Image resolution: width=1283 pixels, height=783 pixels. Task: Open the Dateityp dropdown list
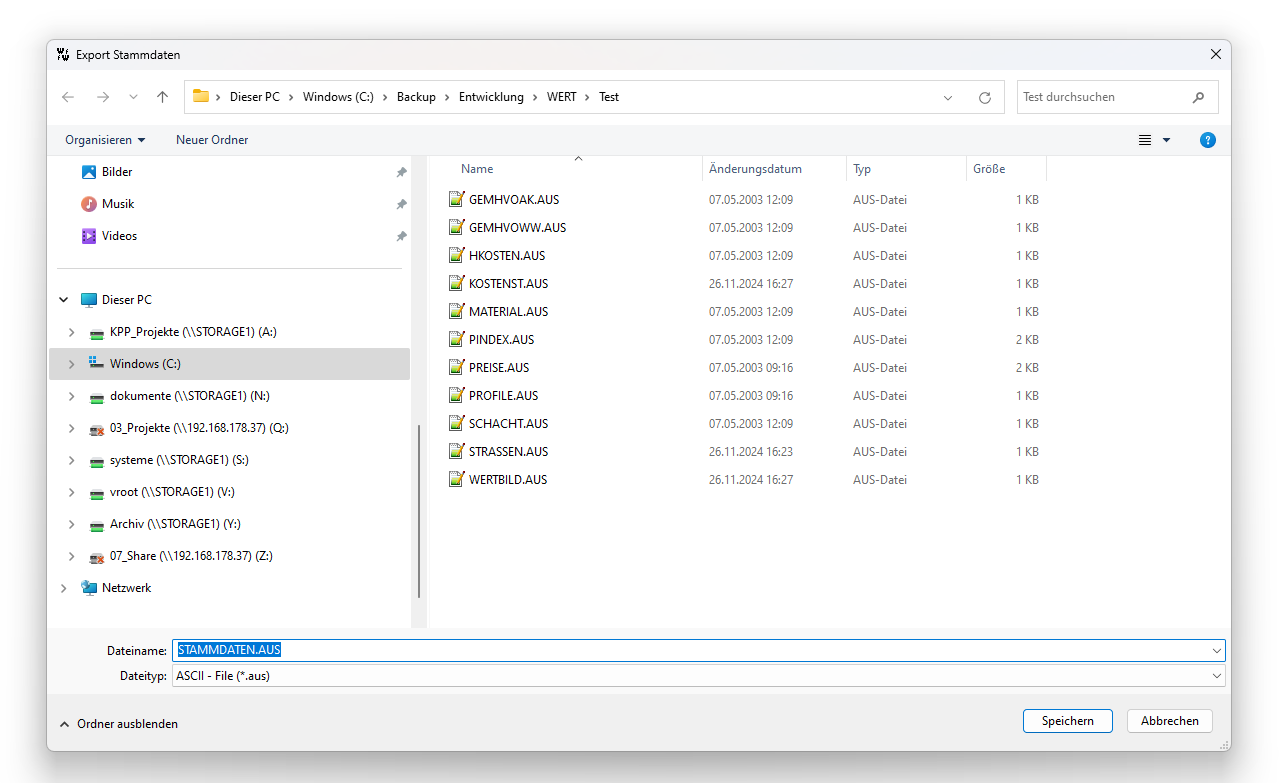(x=1216, y=676)
